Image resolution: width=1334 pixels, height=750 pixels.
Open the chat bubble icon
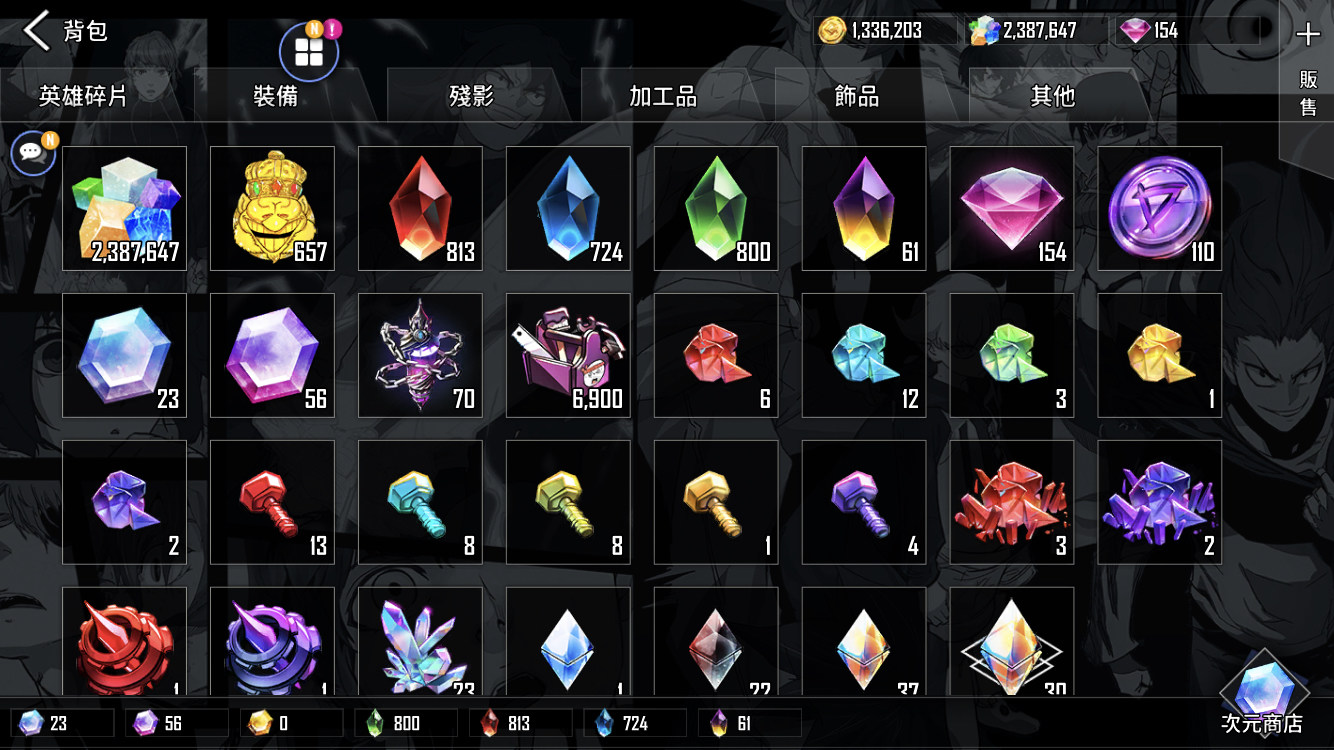tap(32, 152)
